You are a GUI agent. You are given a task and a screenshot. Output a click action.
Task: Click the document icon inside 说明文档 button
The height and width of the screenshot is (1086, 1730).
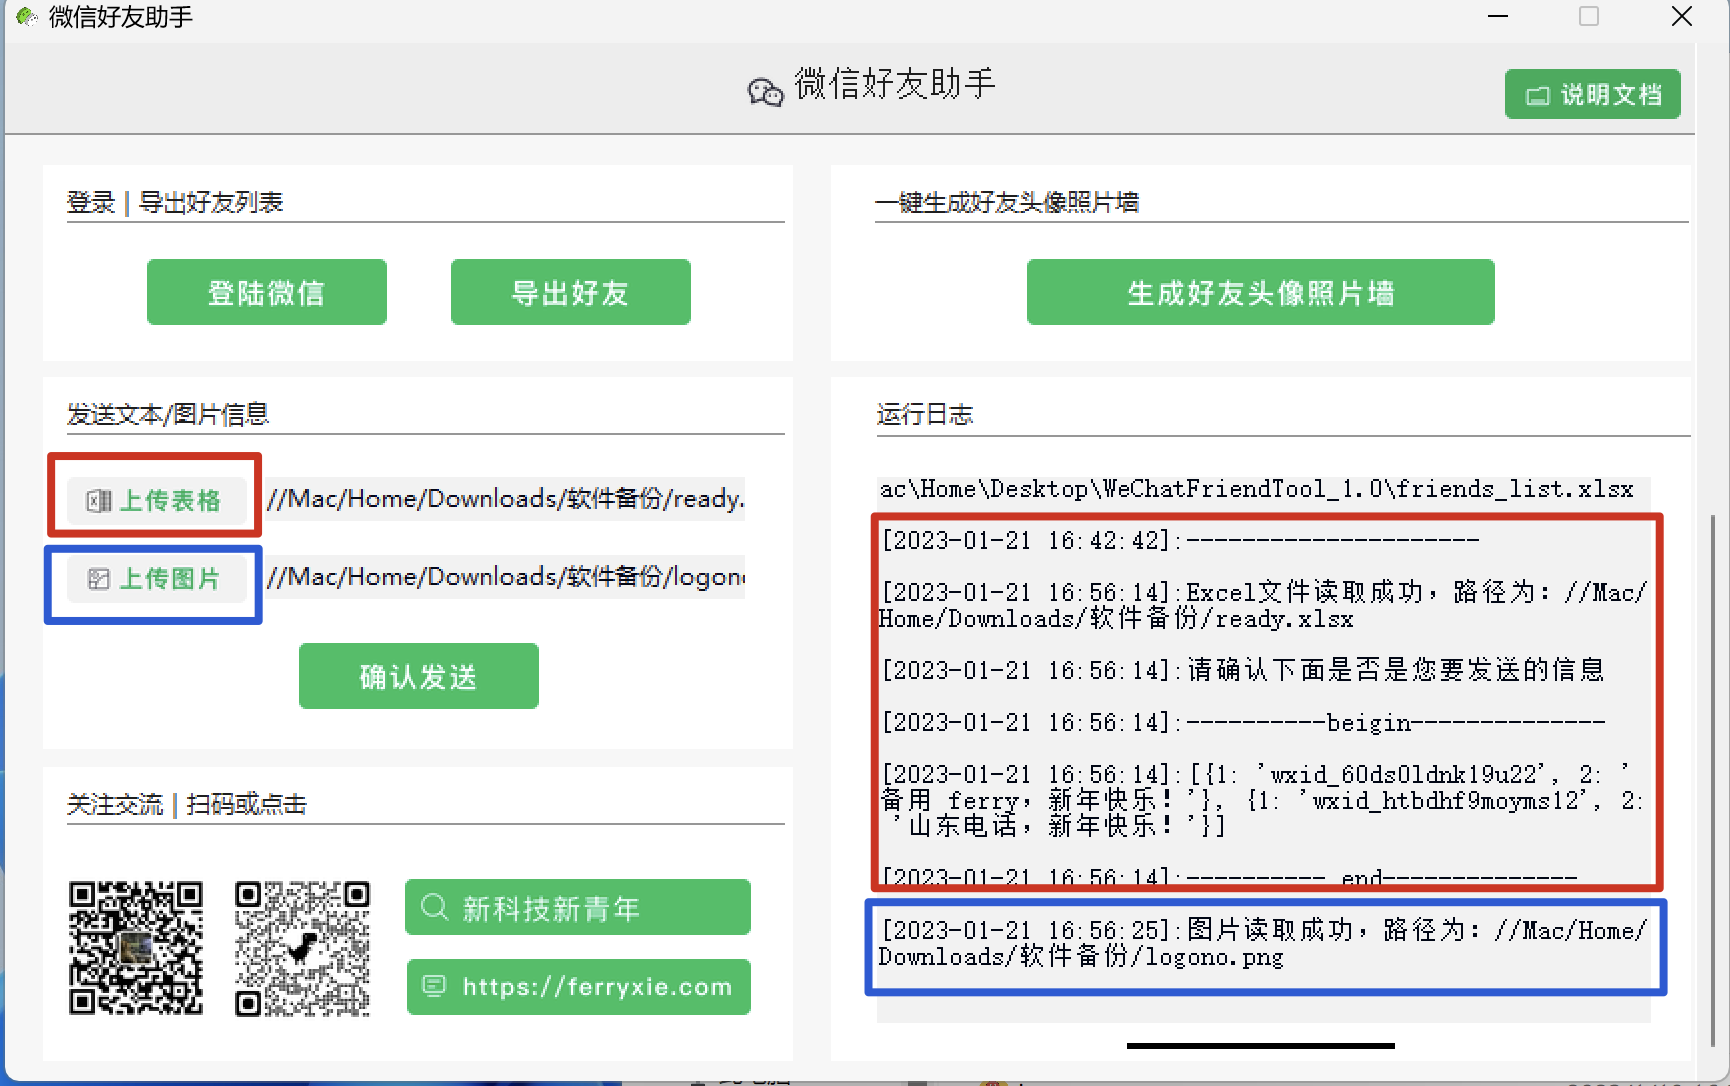point(1537,93)
